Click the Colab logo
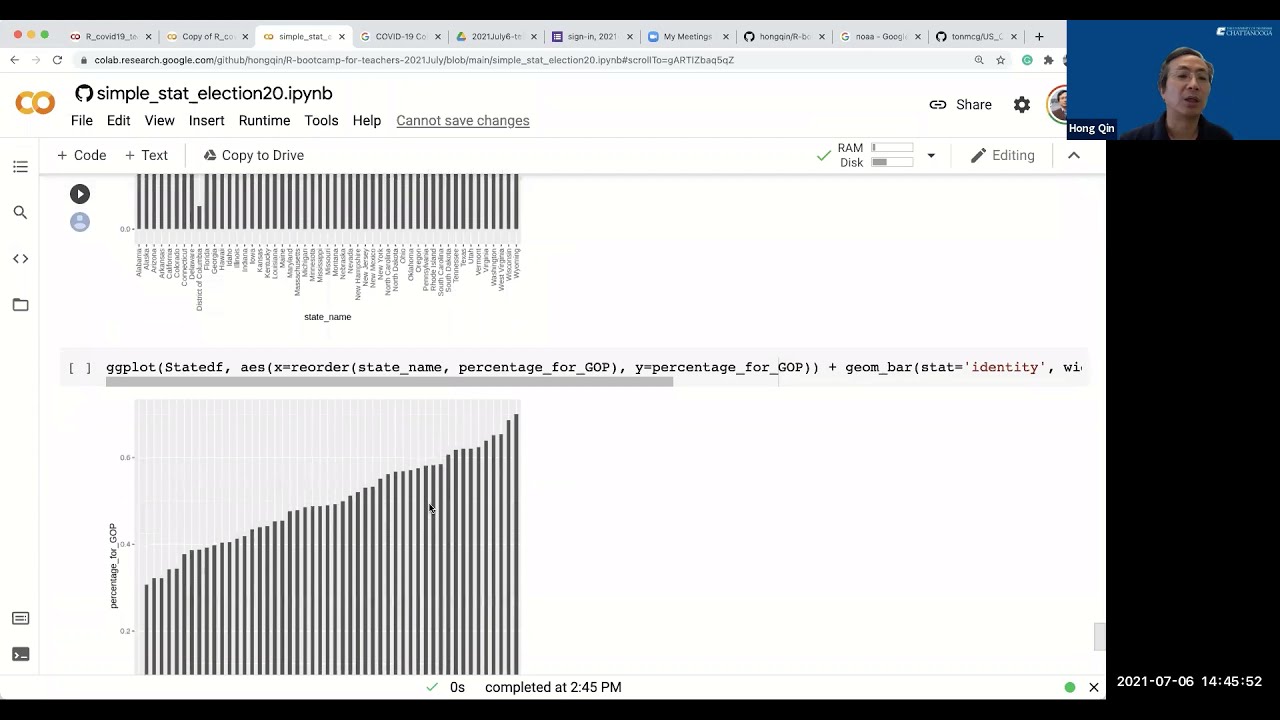Viewport: 1280px width, 720px height. click(35, 103)
